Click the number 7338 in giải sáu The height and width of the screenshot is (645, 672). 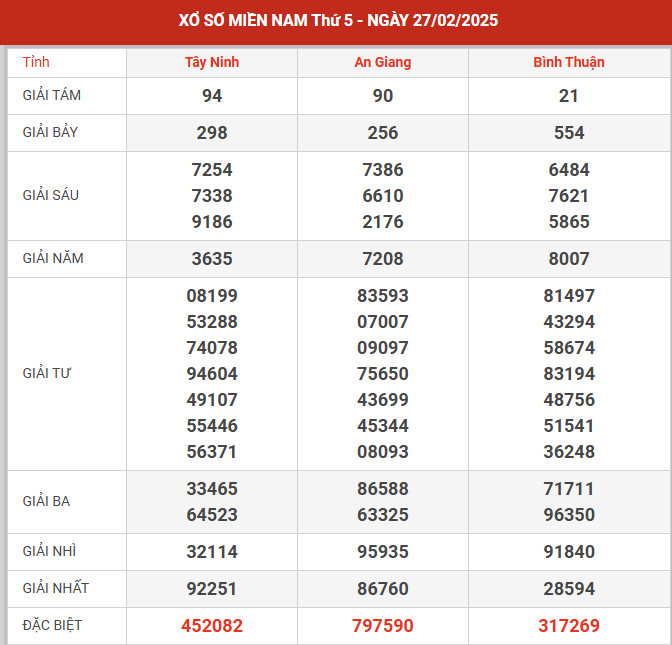(212, 196)
